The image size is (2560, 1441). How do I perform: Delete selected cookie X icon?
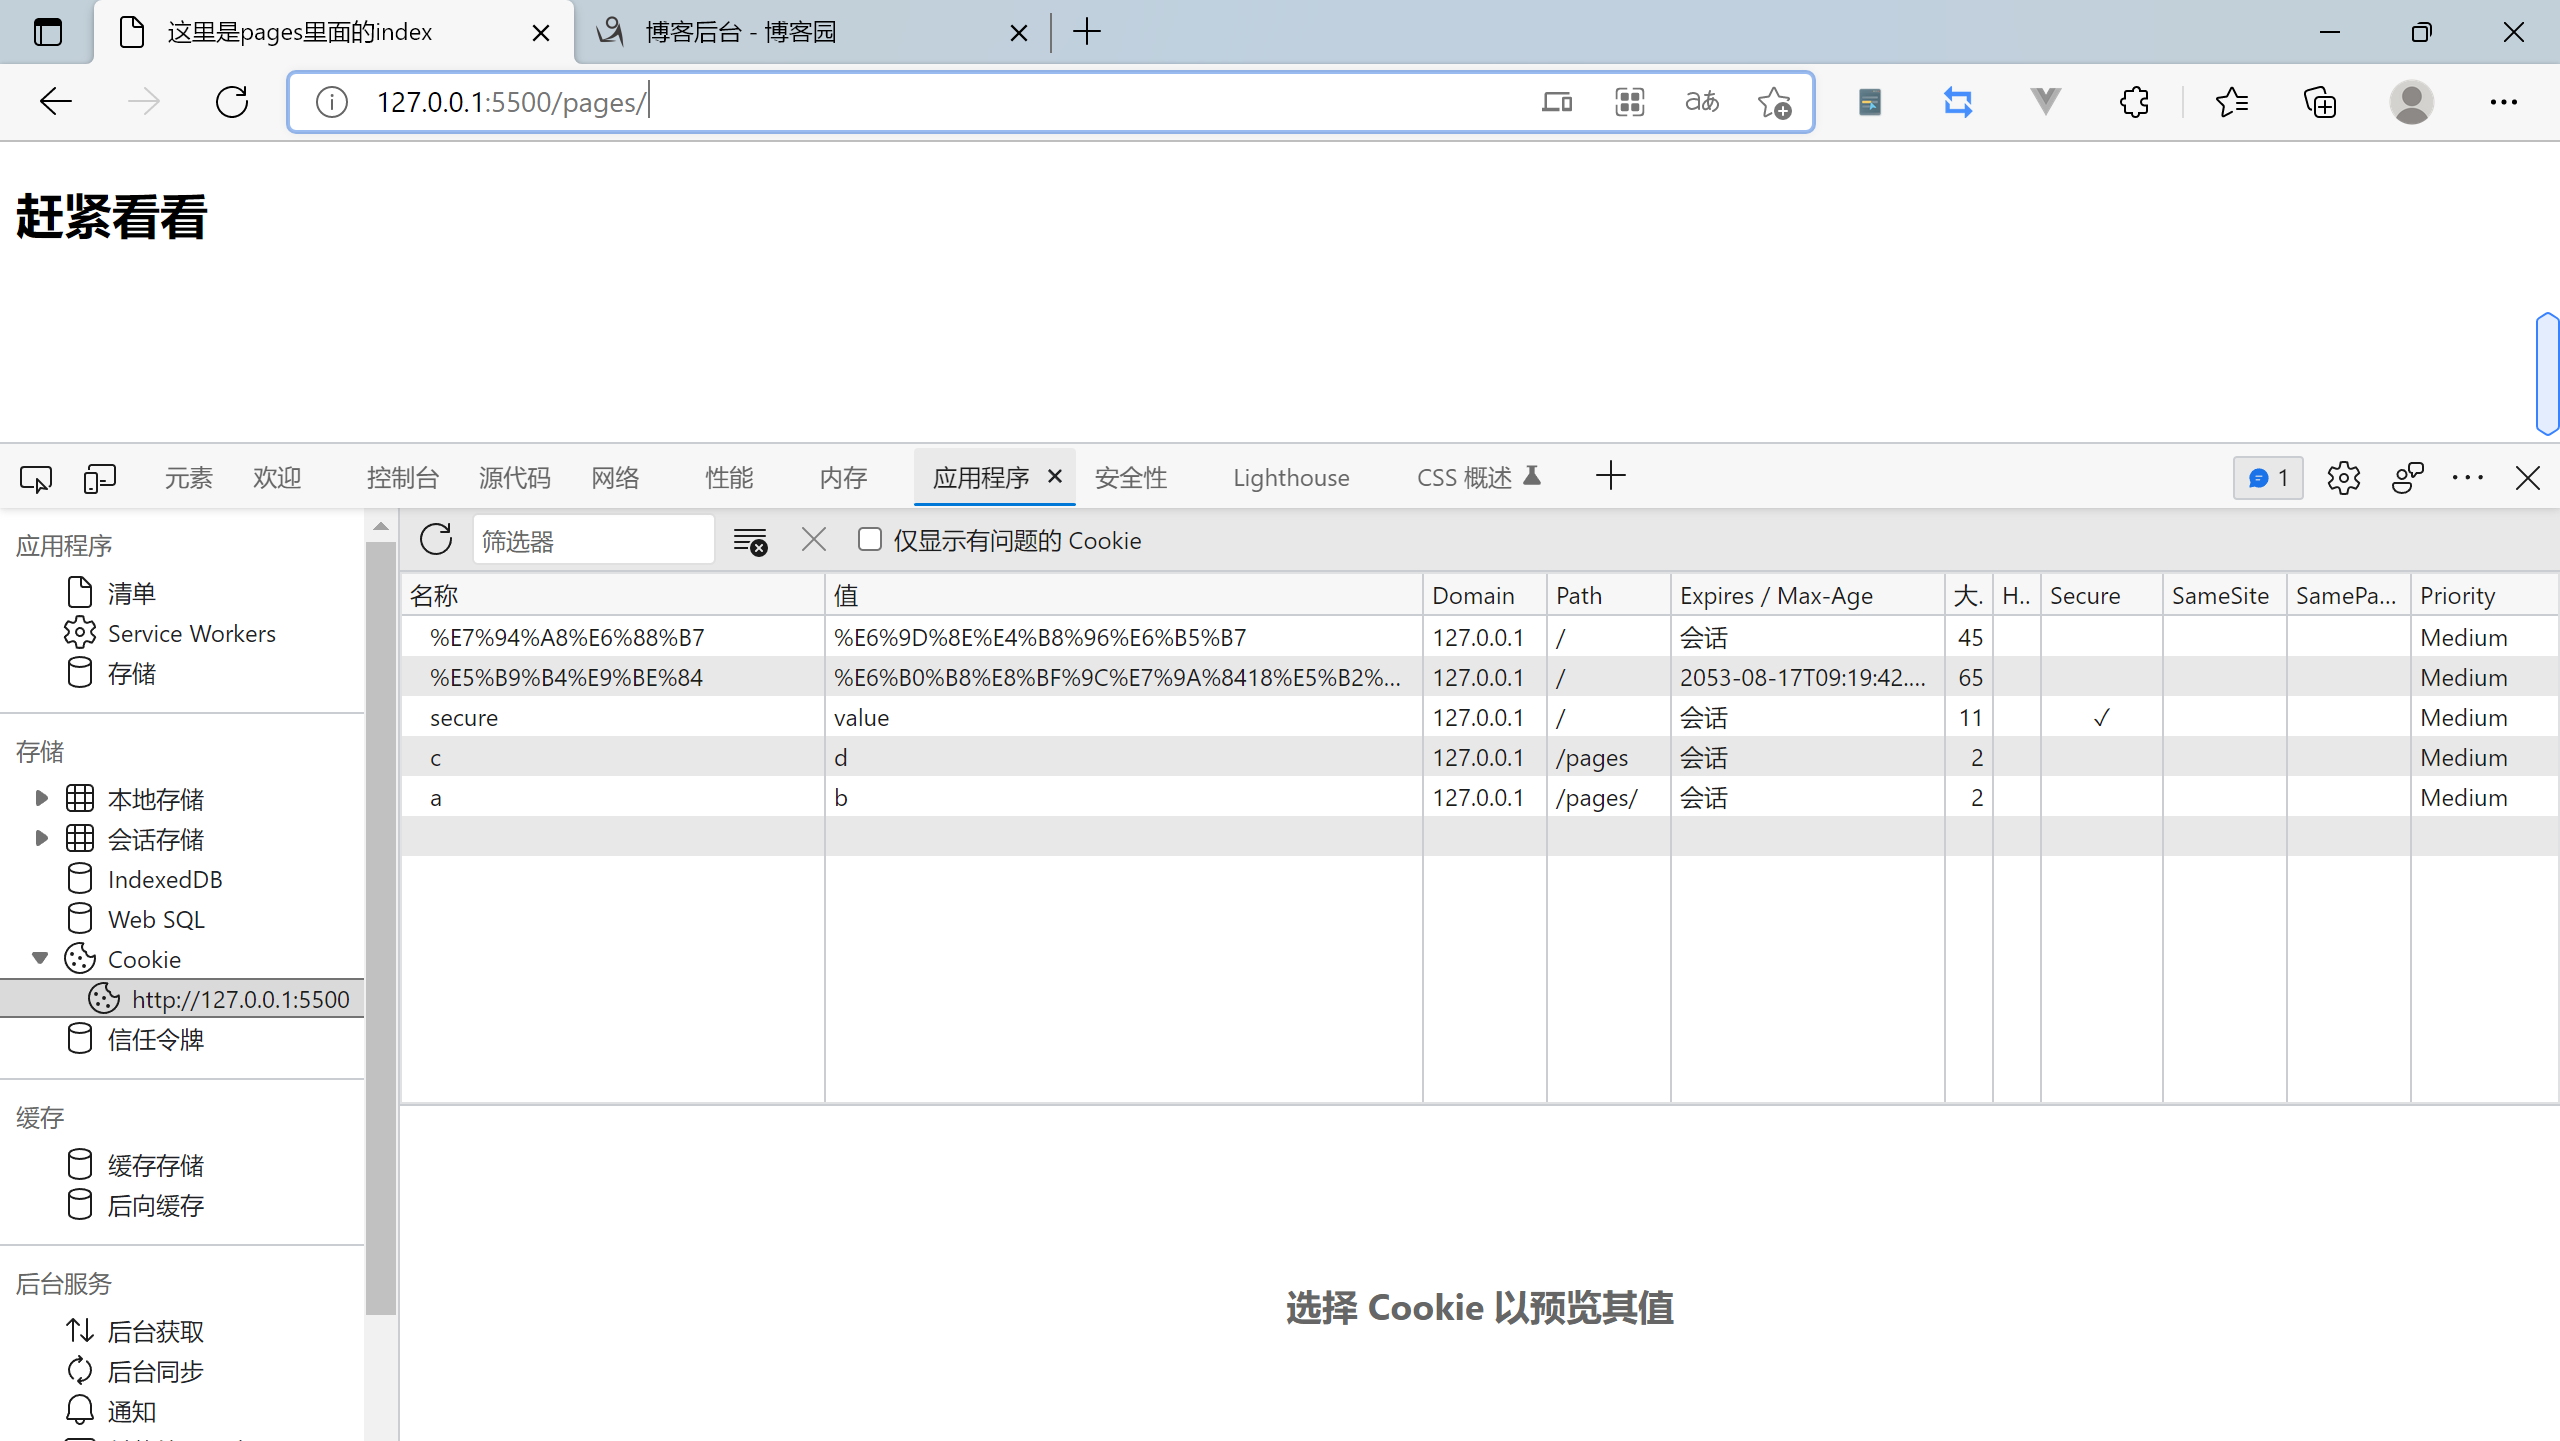pos(814,540)
